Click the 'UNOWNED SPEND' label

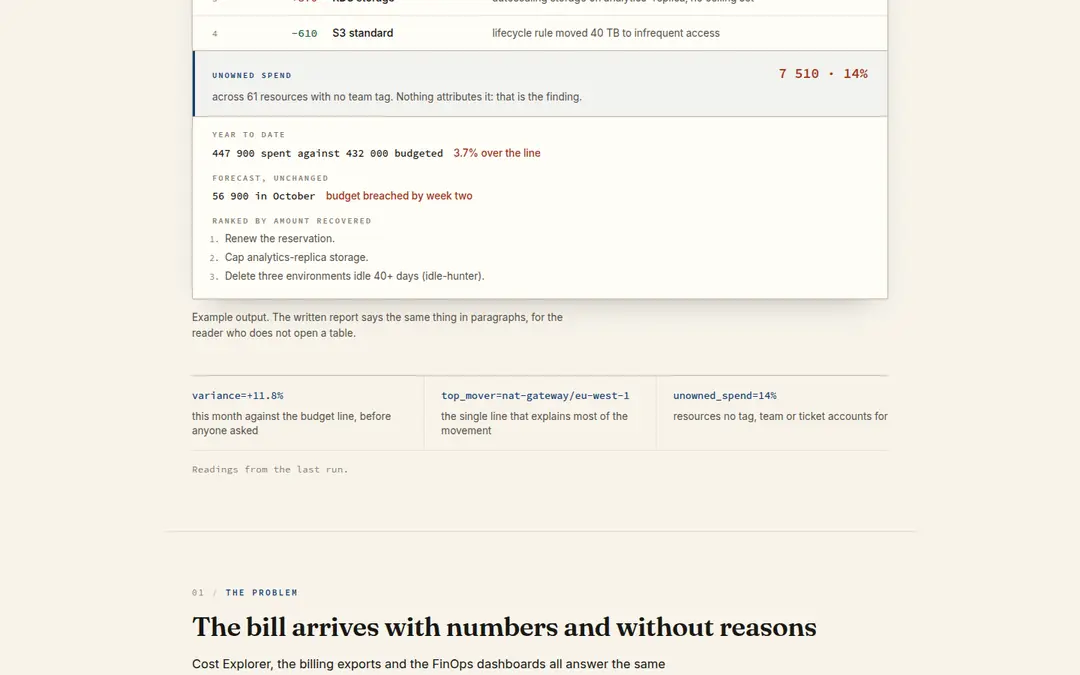tap(251, 75)
